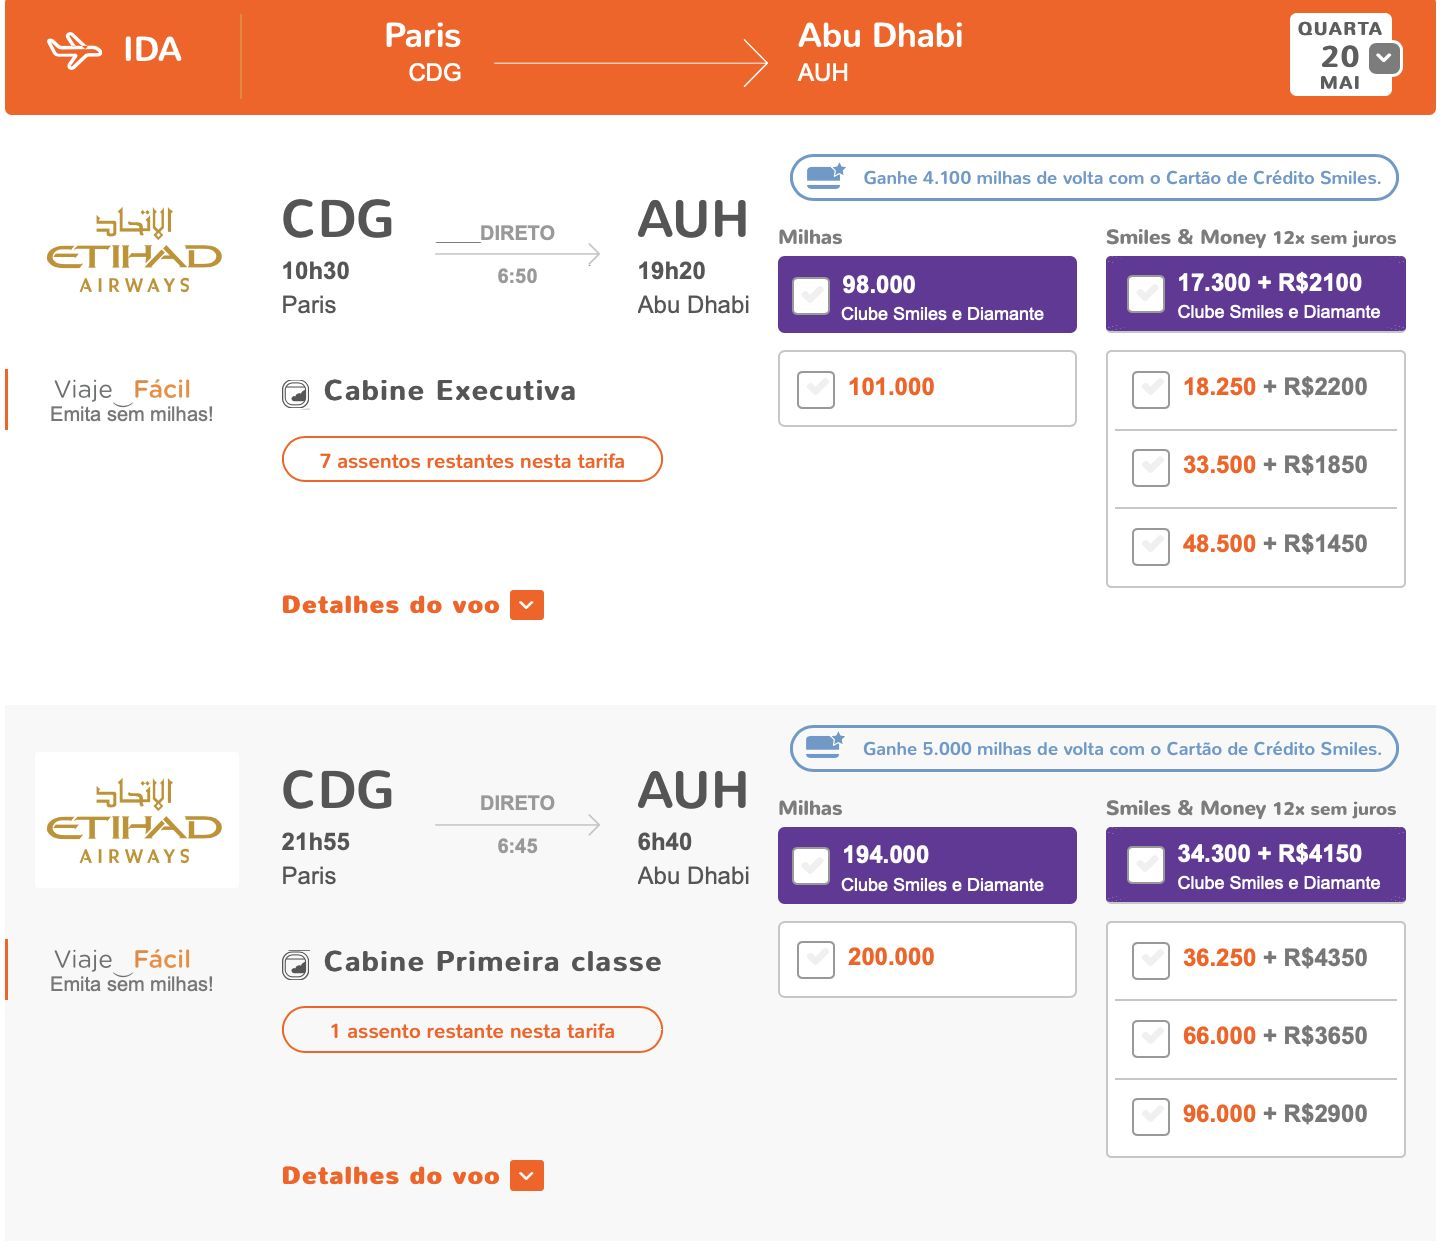Check the 48.500 + R$1450 option

[1151, 546]
